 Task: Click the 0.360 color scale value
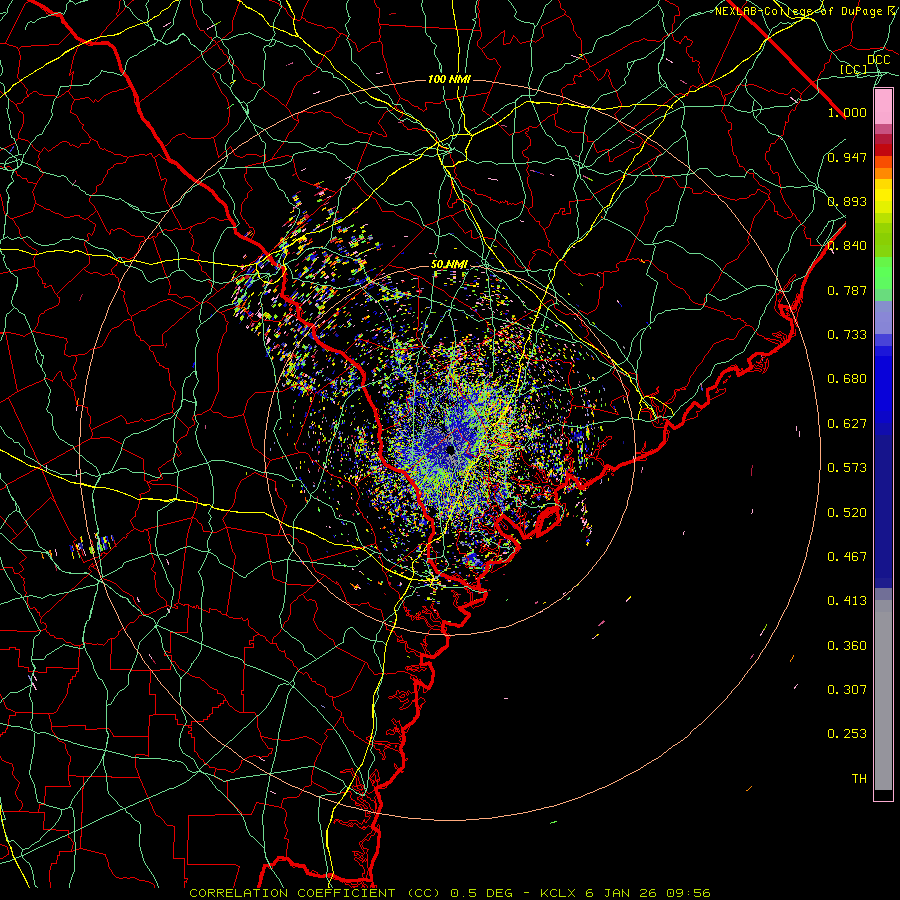pos(847,646)
